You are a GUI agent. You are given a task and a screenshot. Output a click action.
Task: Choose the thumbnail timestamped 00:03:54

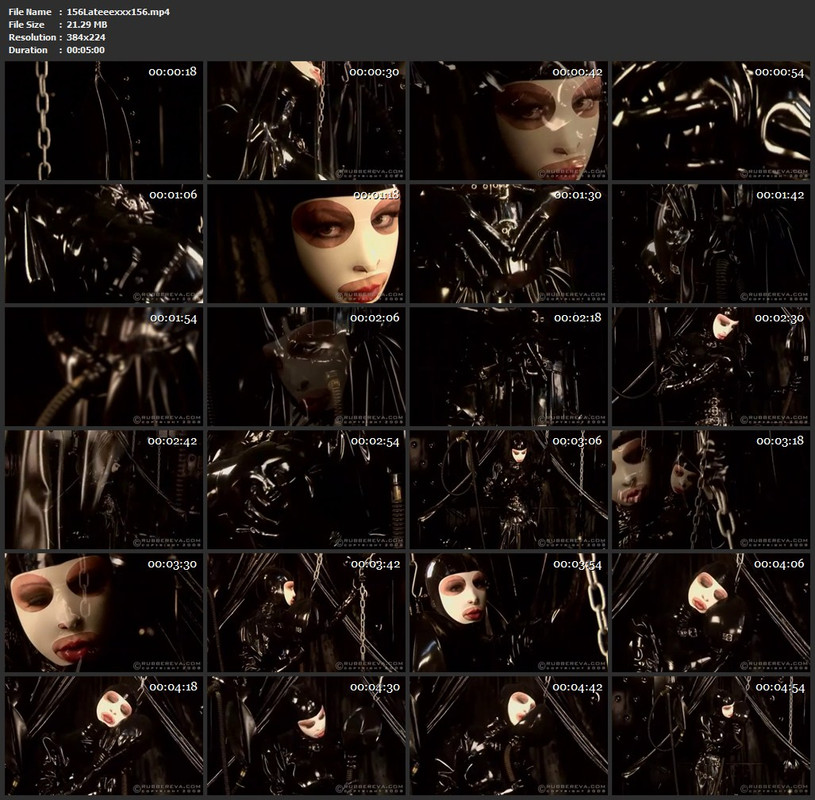click(509, 613)
